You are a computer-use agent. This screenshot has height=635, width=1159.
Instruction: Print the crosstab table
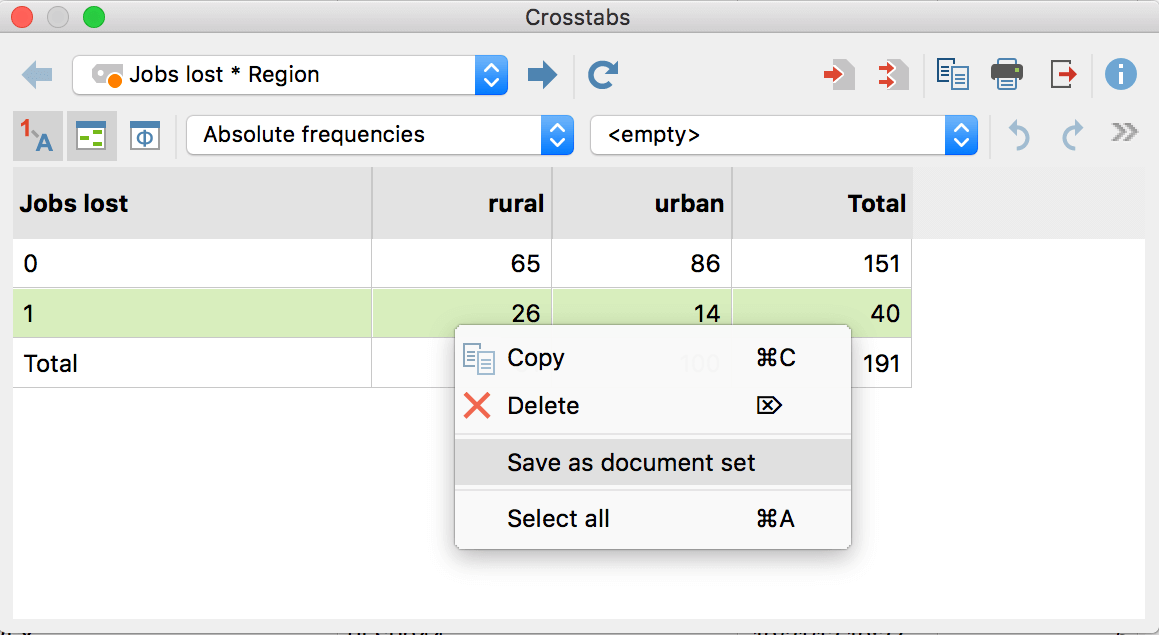pyautogui.click(x=1007, y=75)
